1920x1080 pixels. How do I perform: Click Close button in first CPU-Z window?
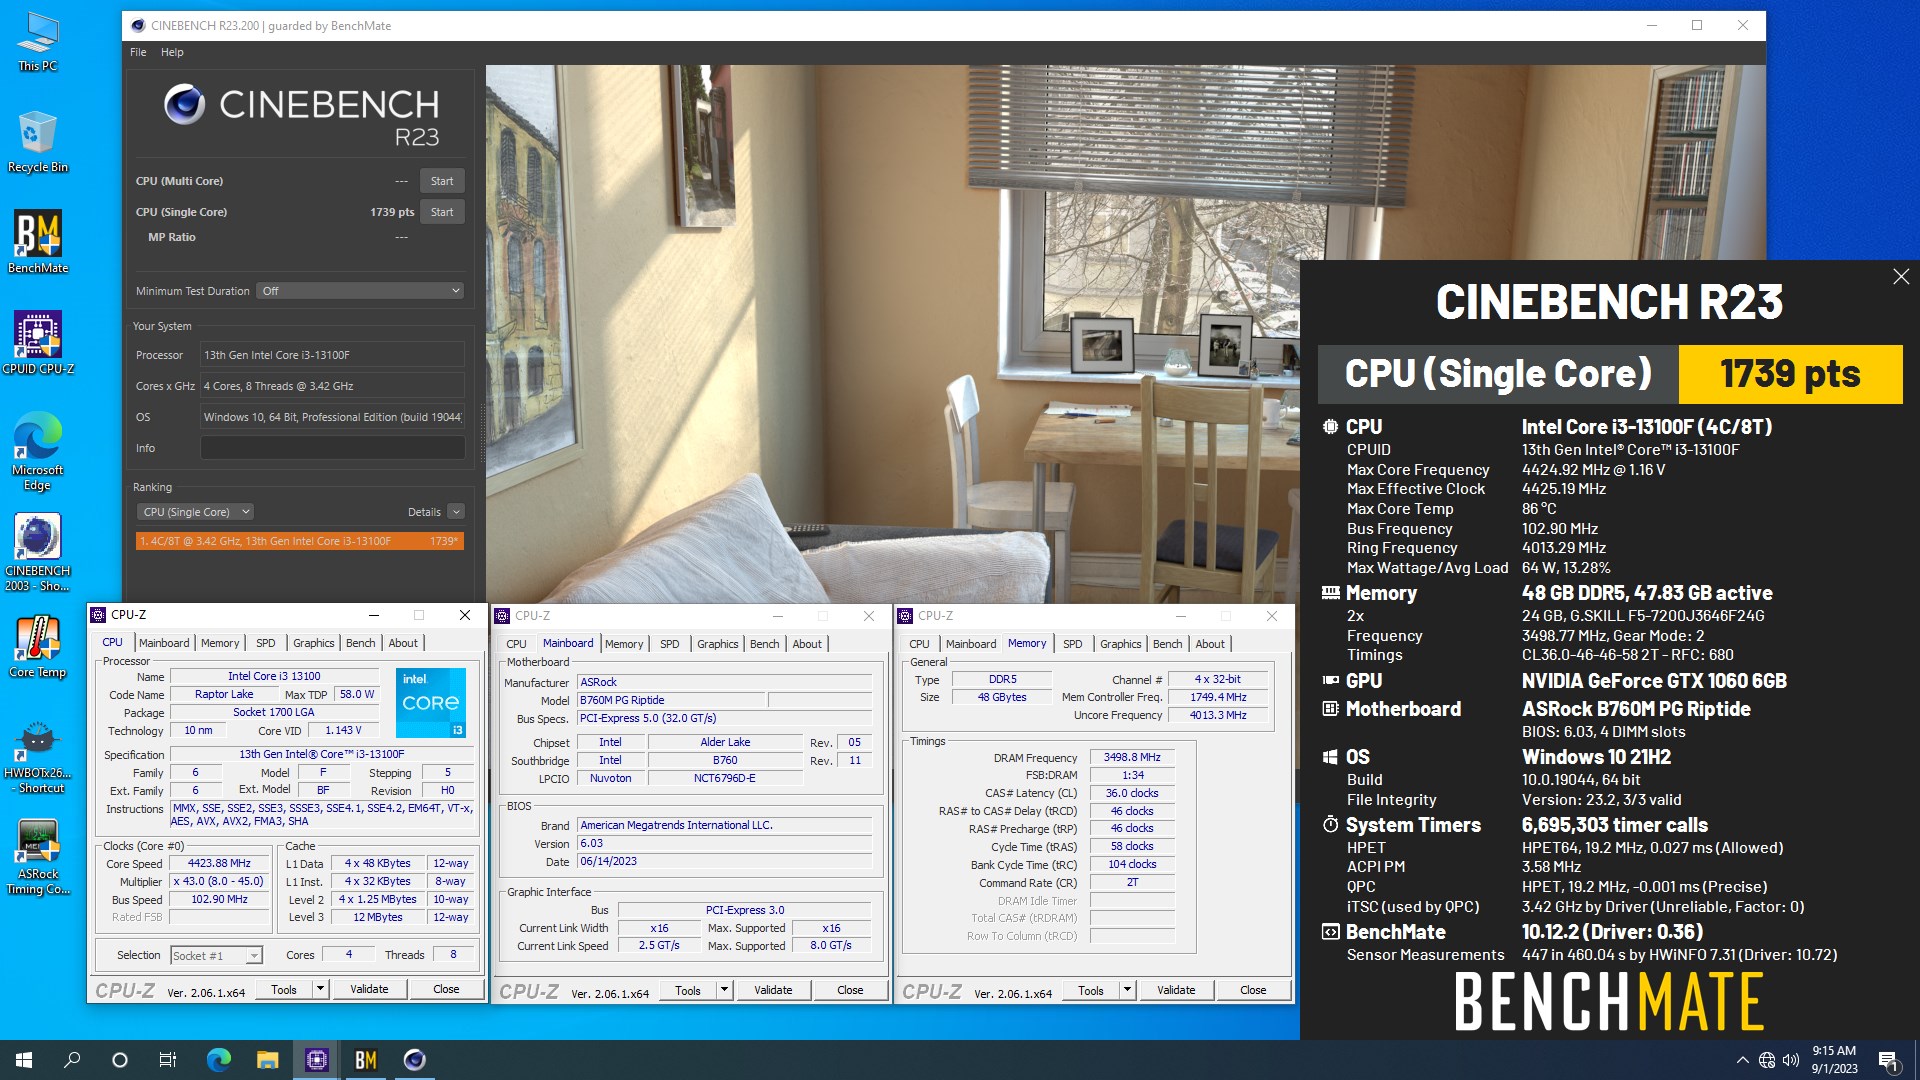tap(446, 989)
